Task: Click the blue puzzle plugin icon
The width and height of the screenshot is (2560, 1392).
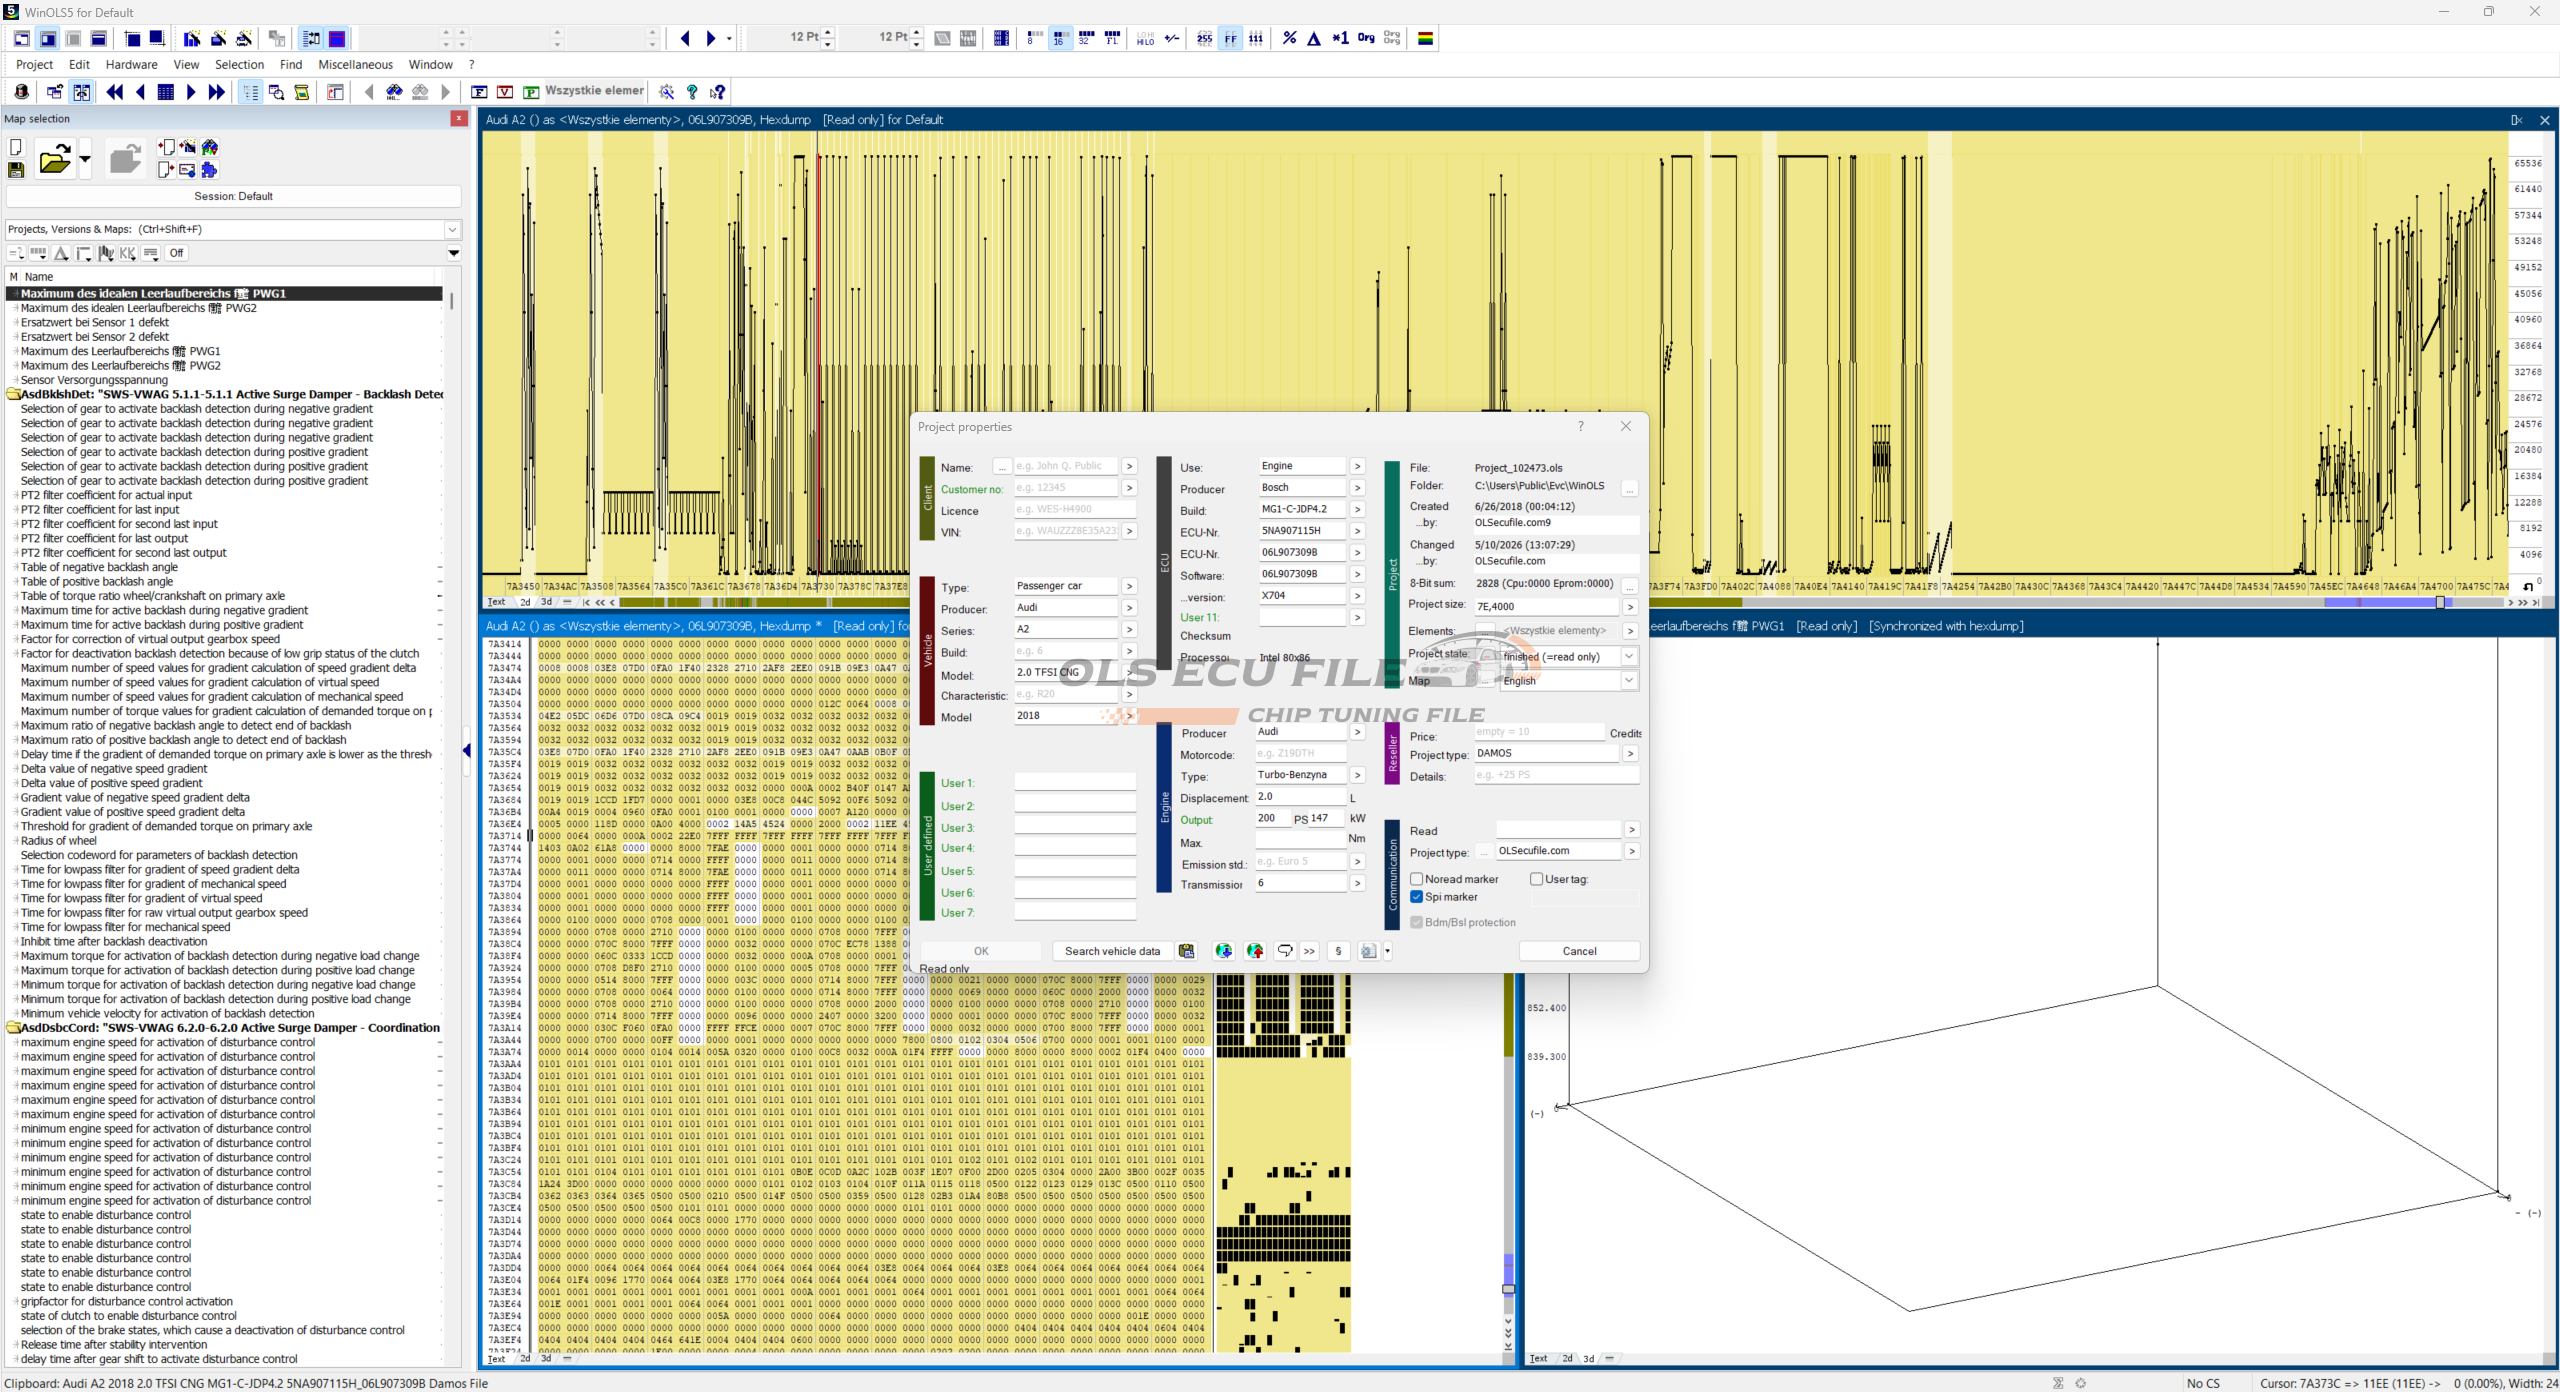Action: [x=209, y=170]
